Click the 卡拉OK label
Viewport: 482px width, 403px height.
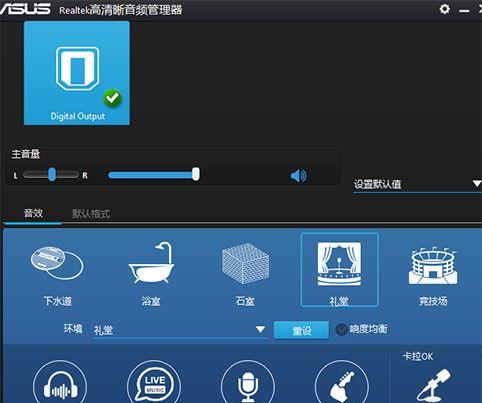pos(418,356)
